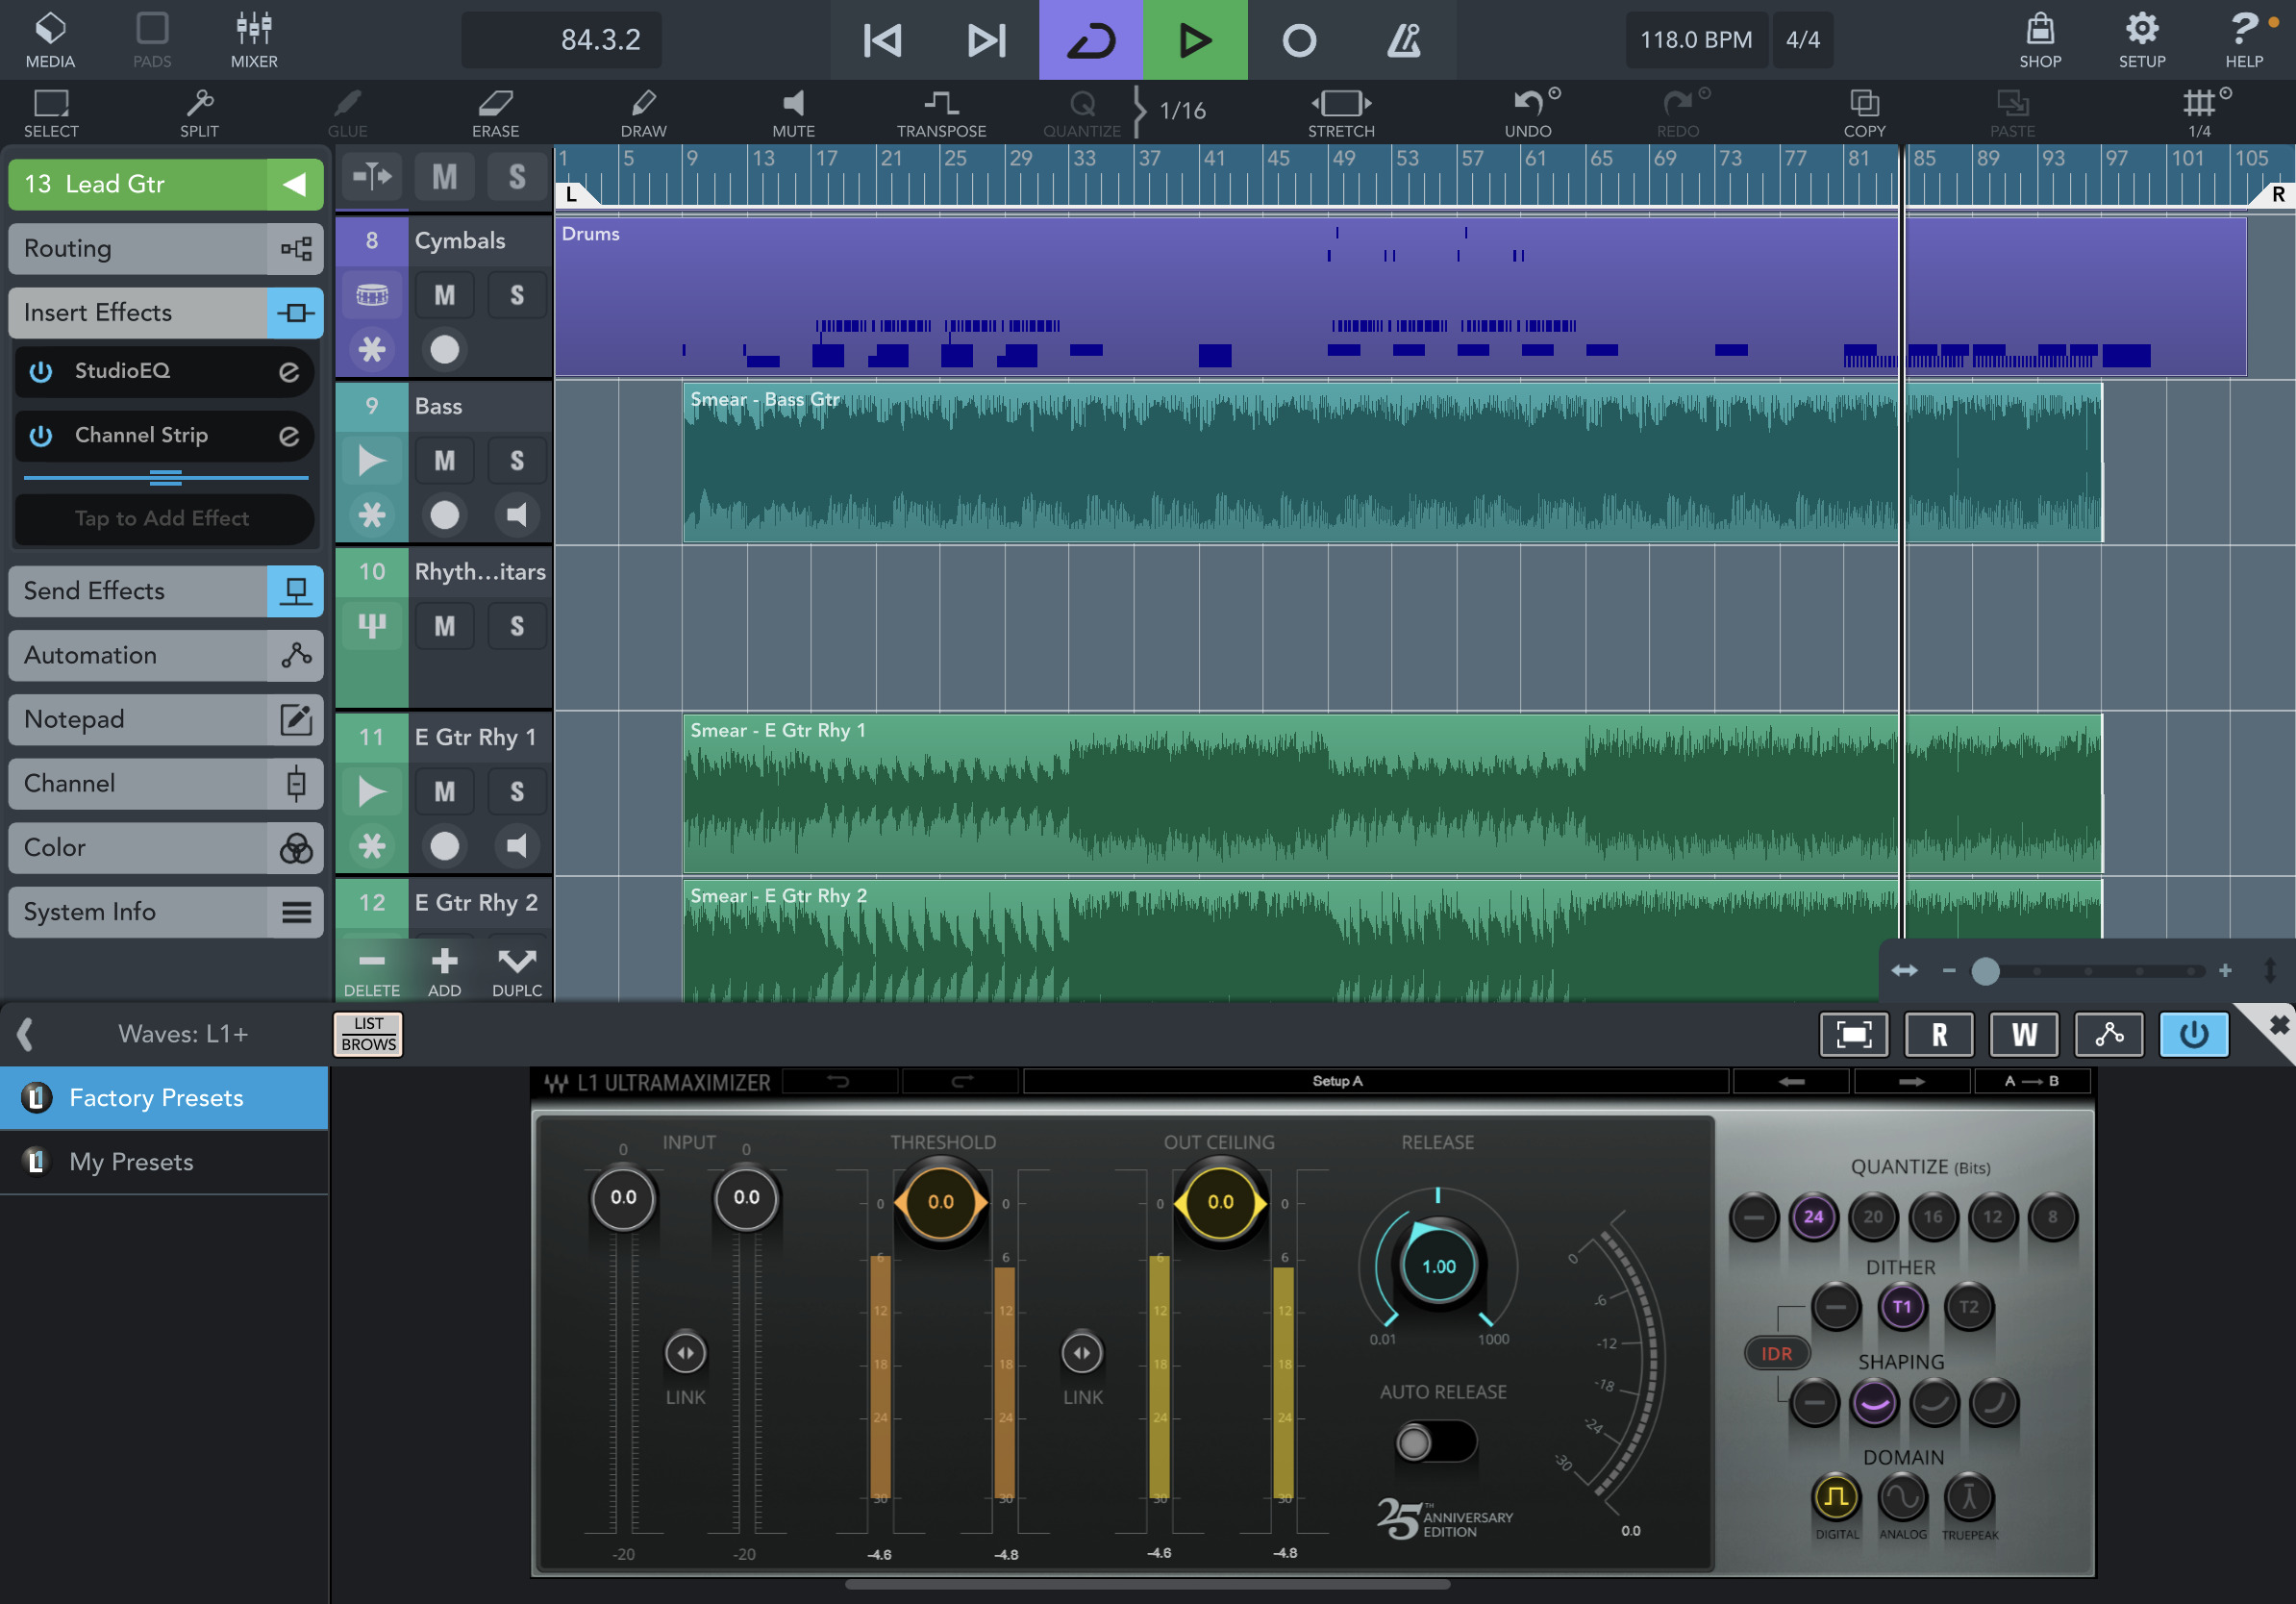Screen dimensions: 2296x1604
Task: Select the Split tool
Action: coord(199,113)
